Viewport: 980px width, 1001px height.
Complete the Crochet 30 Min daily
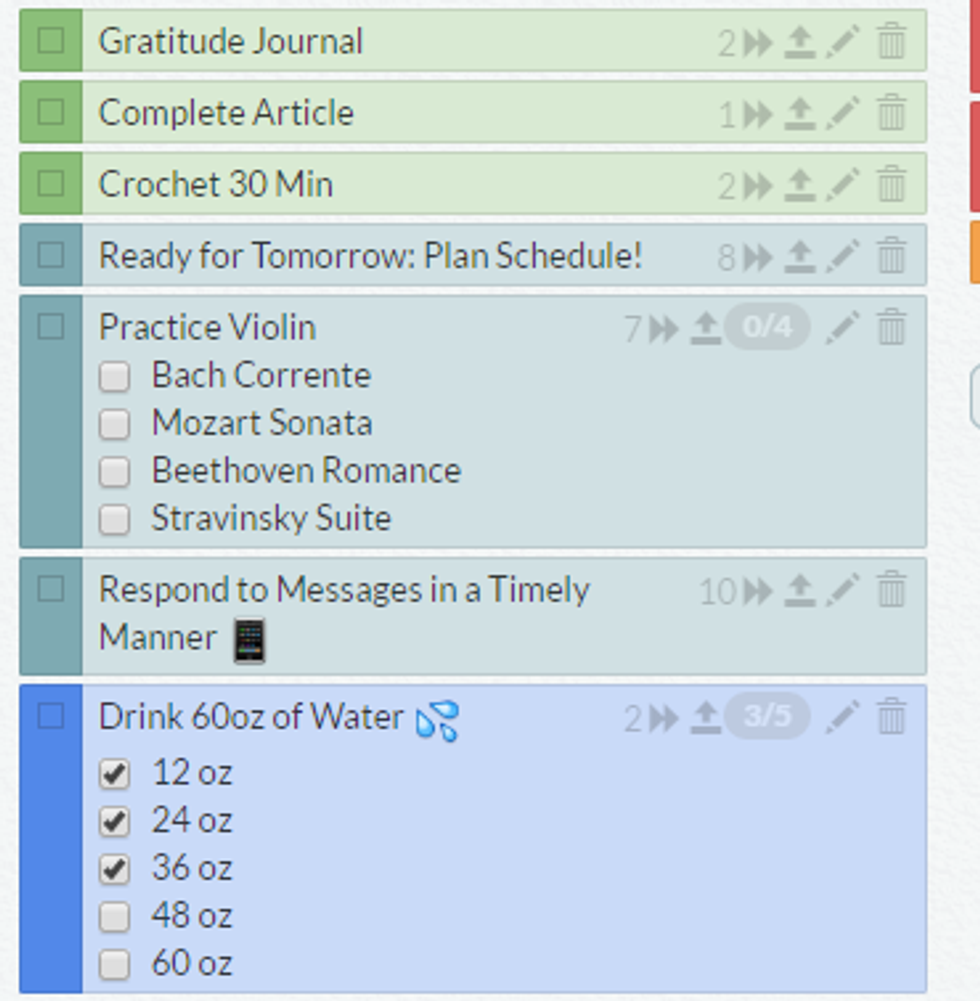pos(50,184)
